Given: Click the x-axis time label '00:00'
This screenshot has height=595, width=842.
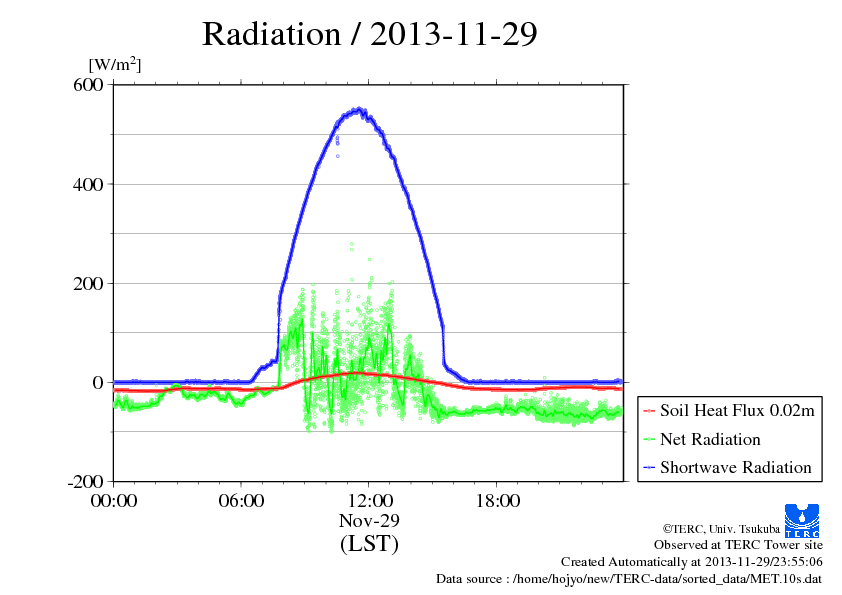Looking at the screenshot, I should click(114, 501).
